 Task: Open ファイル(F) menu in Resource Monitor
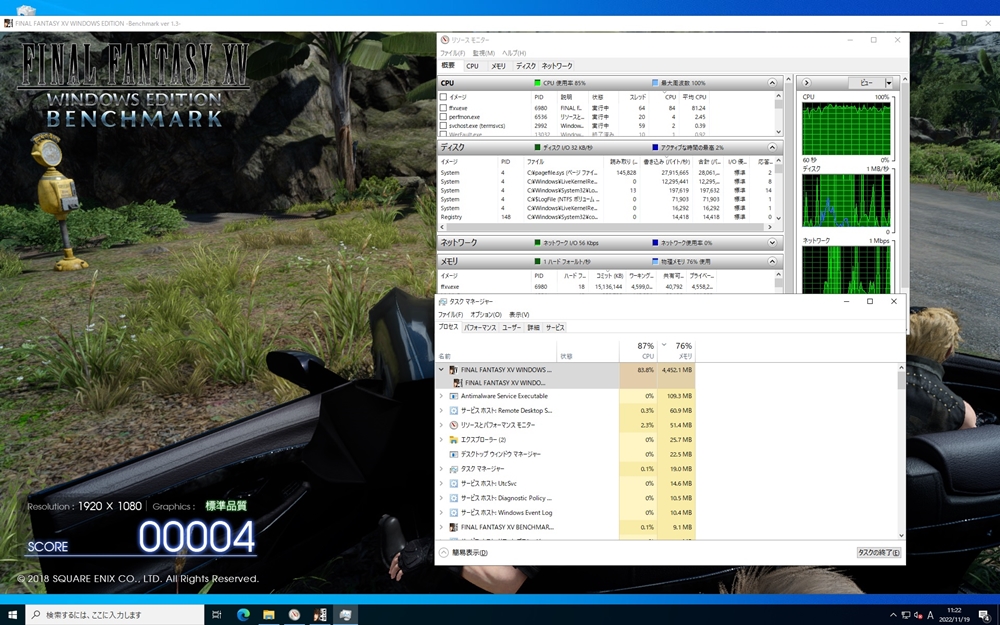pyautogui.click(x=452, y=53)
